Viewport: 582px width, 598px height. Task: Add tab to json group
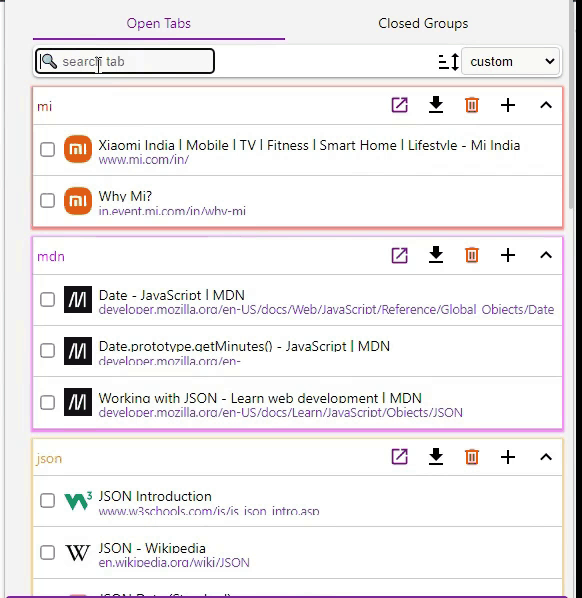click(508, 457)
